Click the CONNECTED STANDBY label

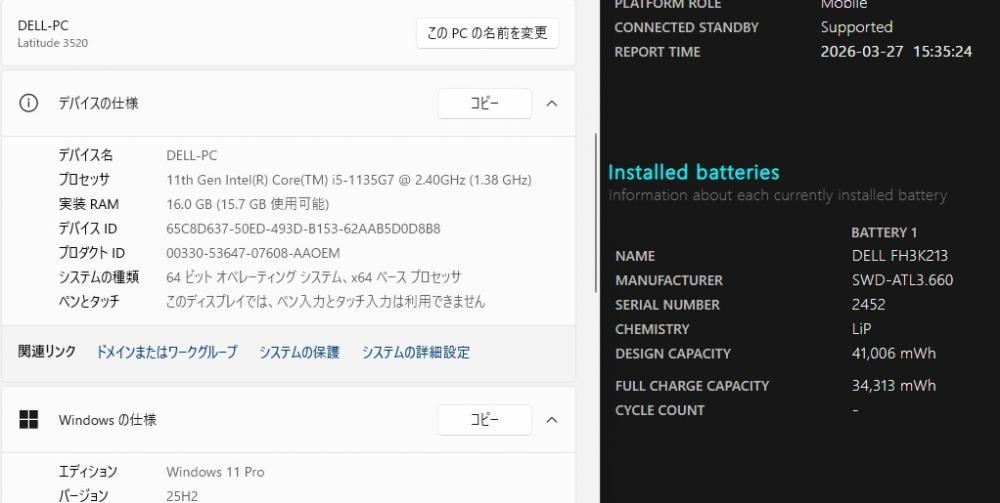point(686,27)
